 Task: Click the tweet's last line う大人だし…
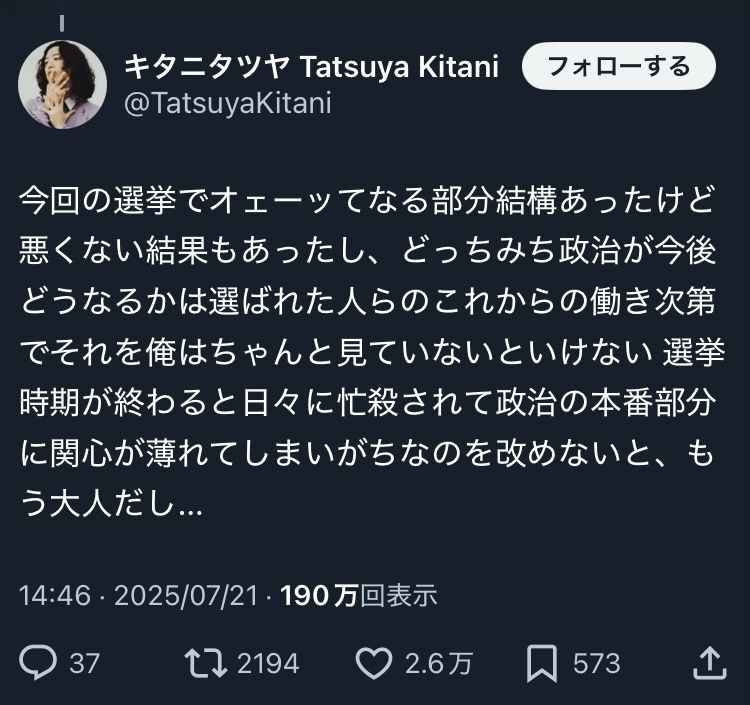point(110,506)
